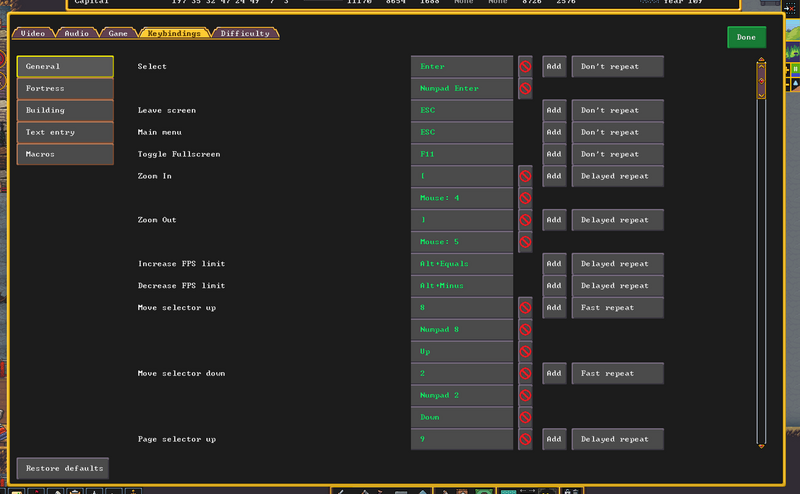Toggle Fast repeat for Move selector down
This screenshot has height=494, width=800.
point(617,374)
